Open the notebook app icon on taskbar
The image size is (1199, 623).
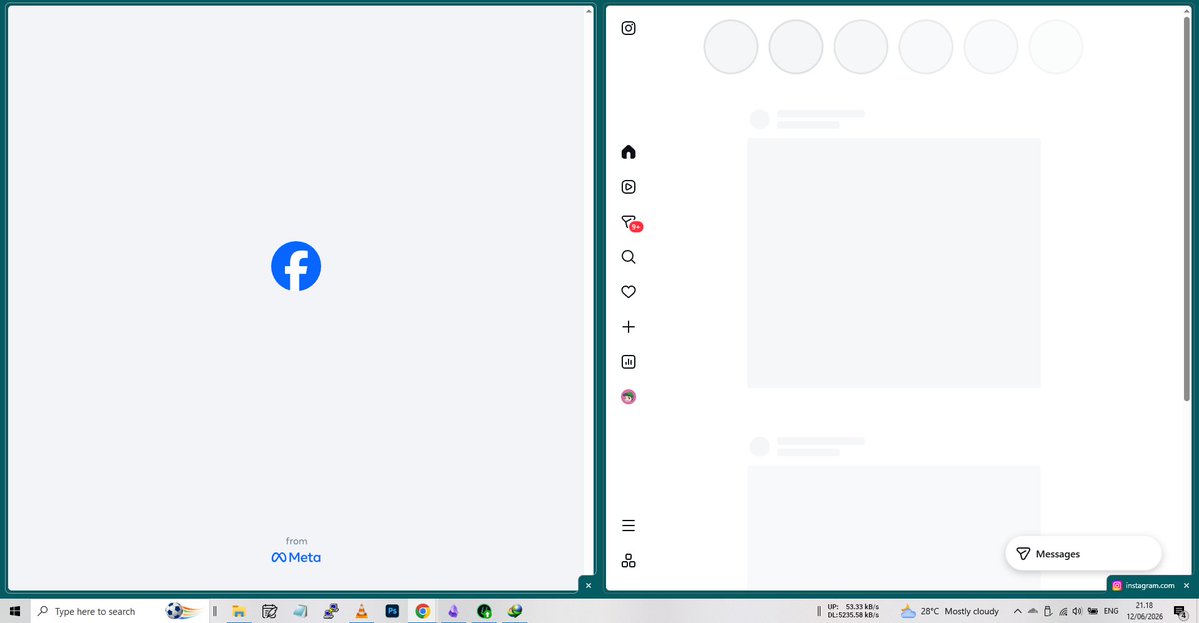tap(300, 611)
